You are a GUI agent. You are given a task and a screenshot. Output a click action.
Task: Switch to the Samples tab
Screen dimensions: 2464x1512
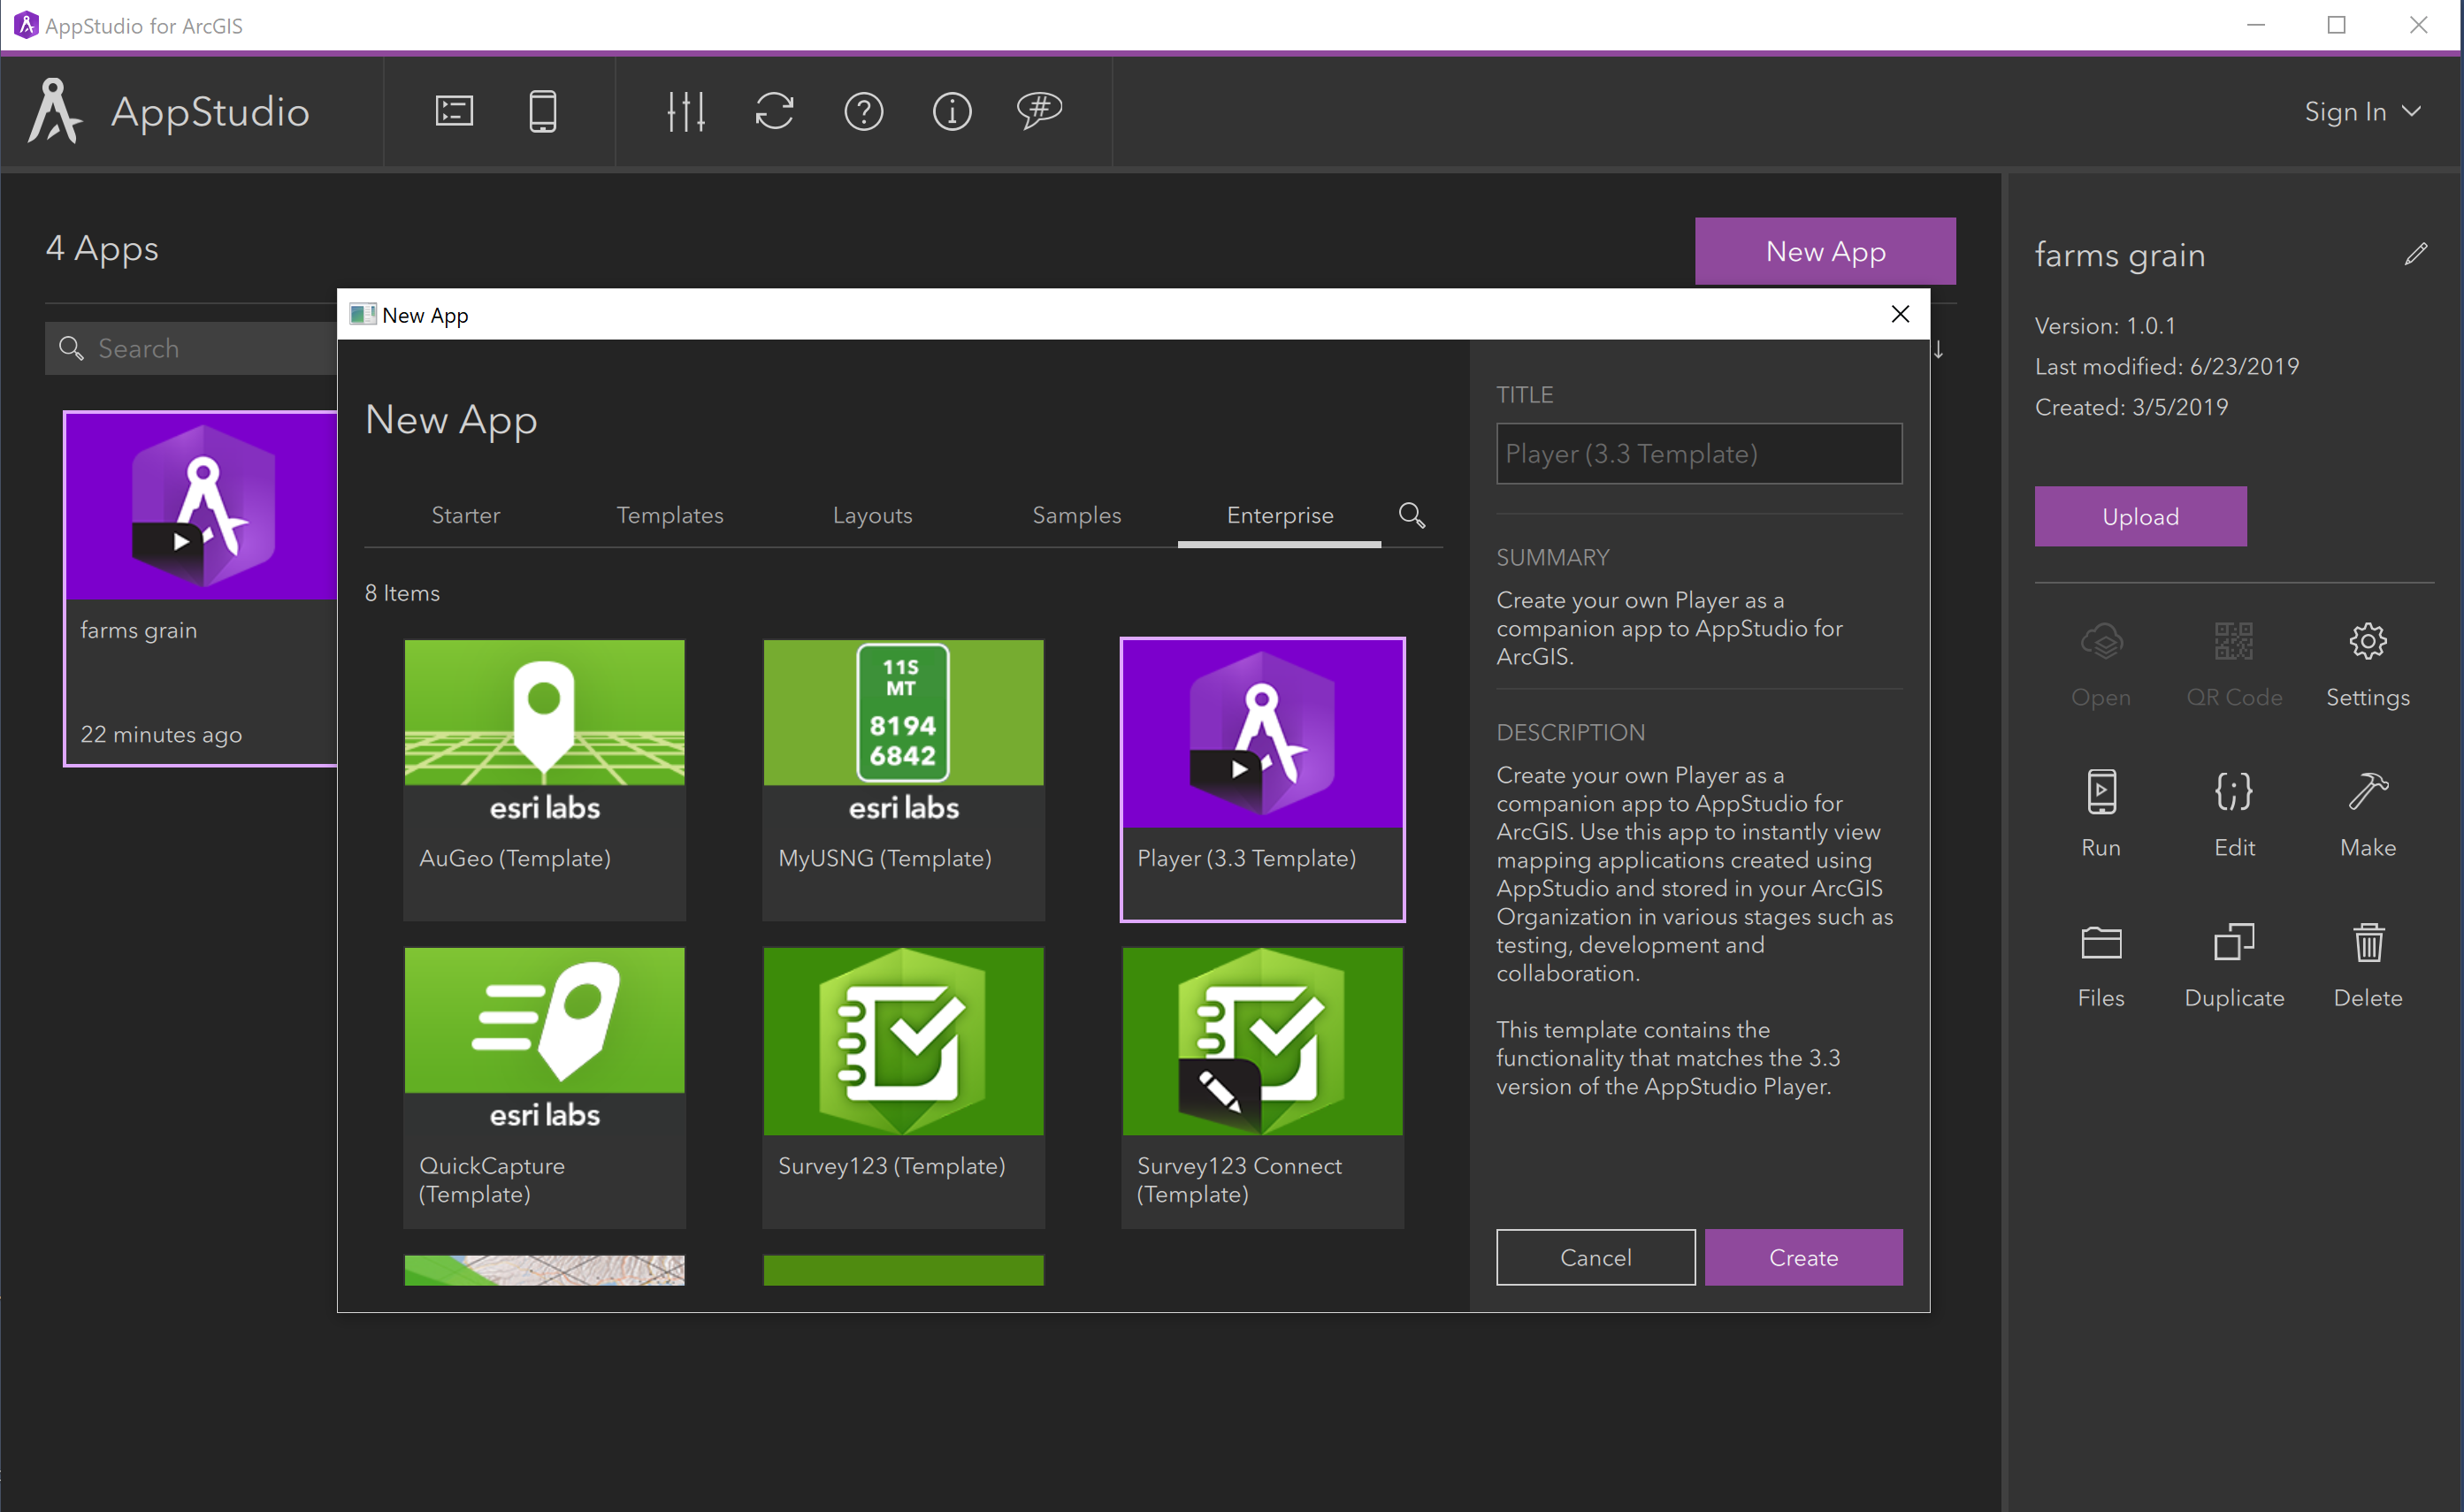pos(1075,515)
